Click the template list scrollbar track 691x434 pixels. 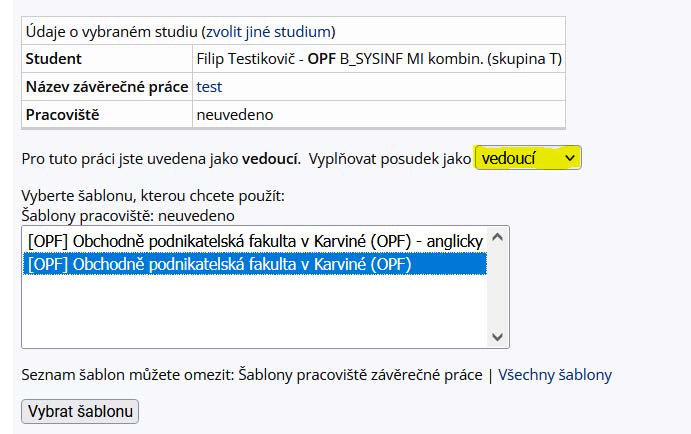(x=498, y=287)
